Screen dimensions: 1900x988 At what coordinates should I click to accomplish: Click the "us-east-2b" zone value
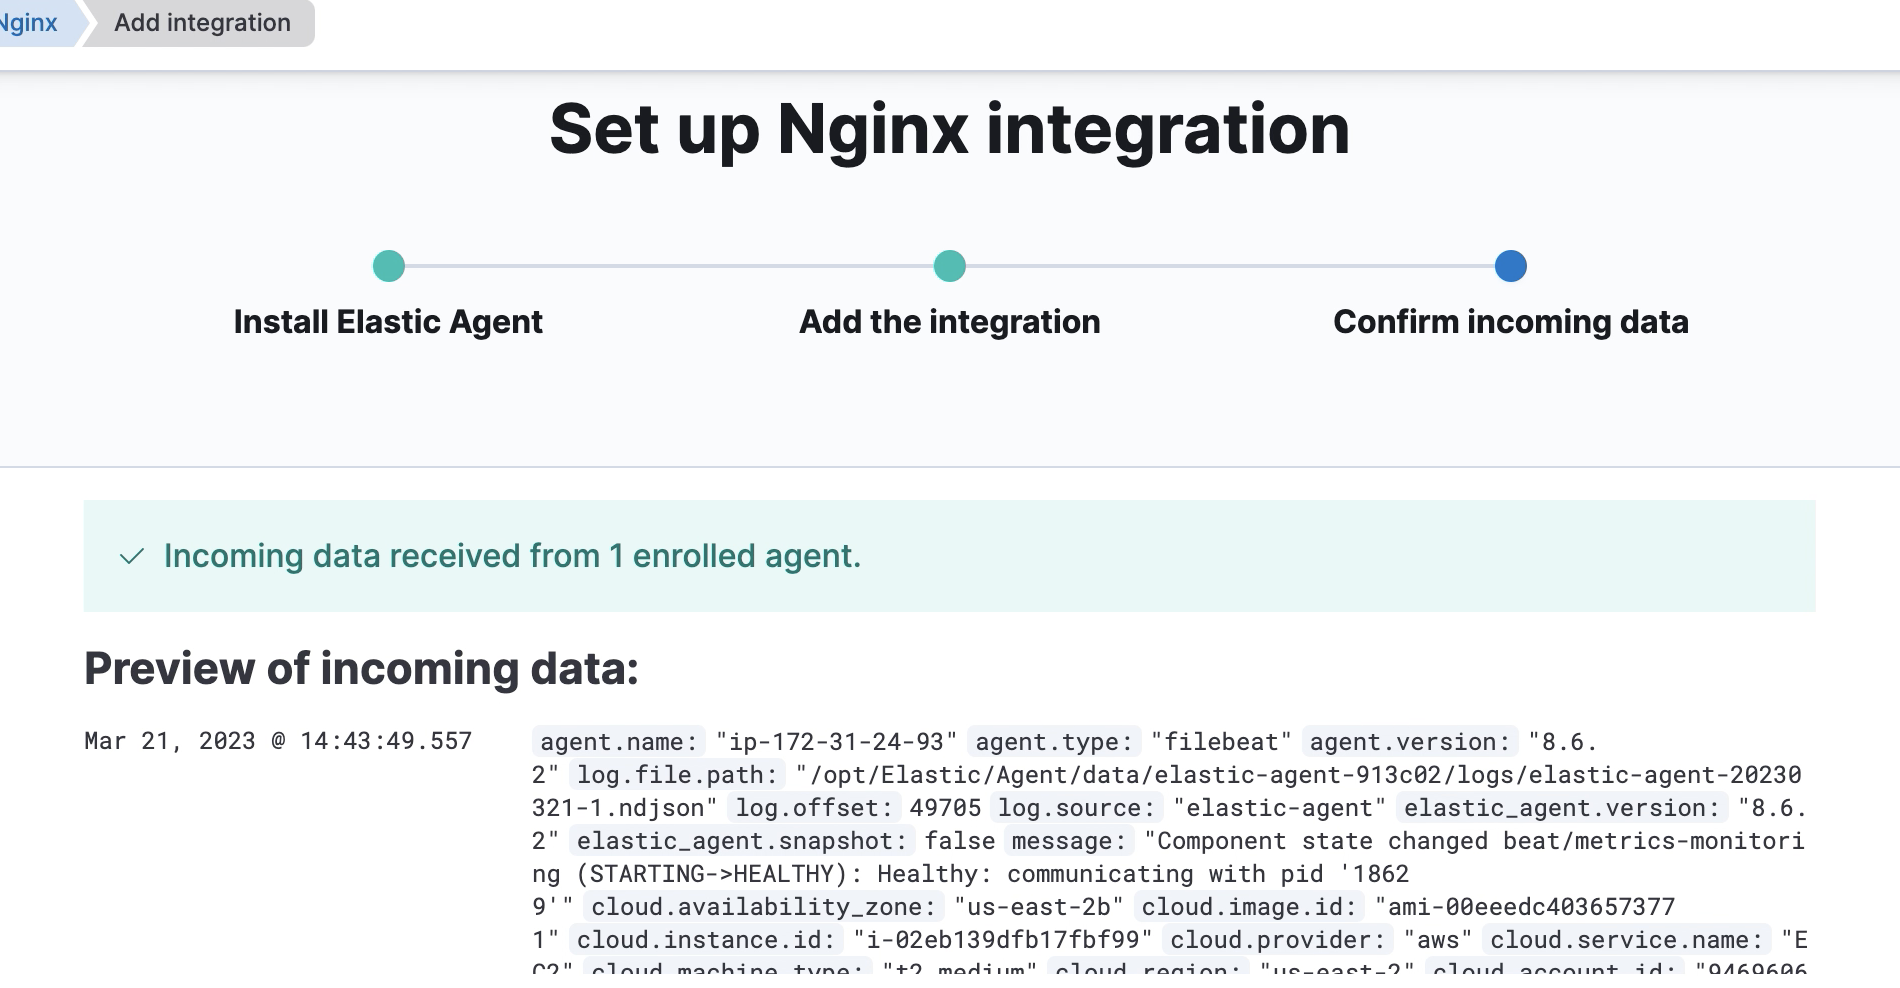tap(1039, 907)
